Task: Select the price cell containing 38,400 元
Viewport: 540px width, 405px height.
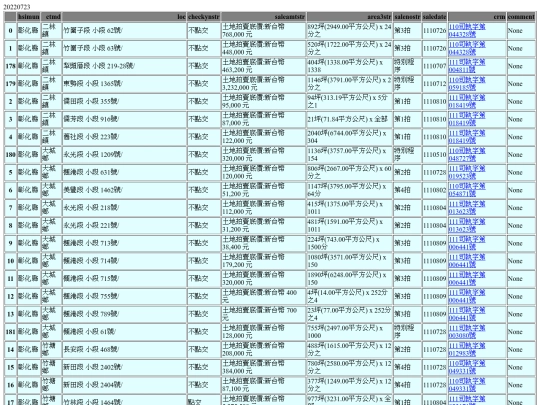Action: click(263, 243)
